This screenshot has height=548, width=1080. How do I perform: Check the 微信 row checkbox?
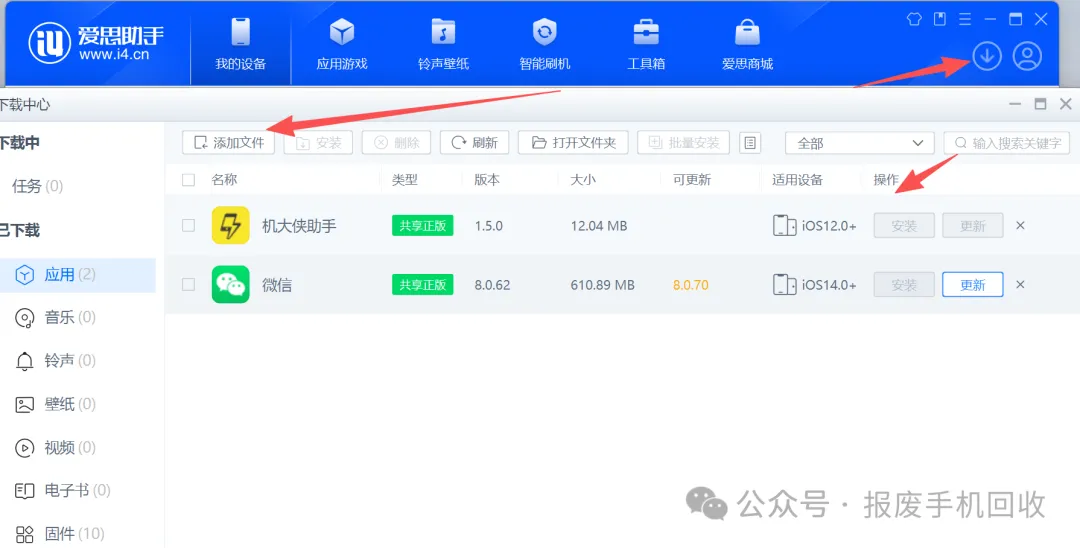click(188, 284)
